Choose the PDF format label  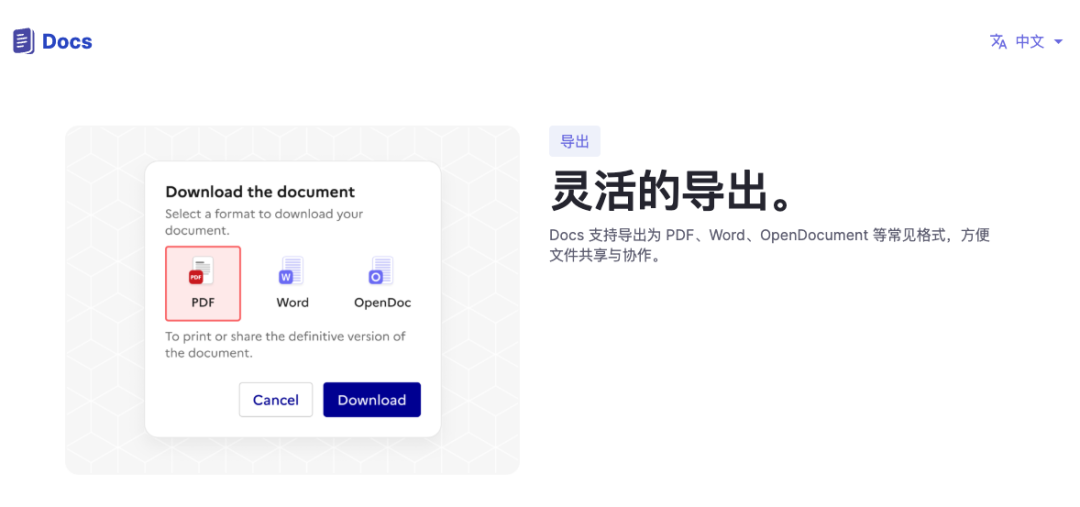pyautogui.click(x=203, y=302)
